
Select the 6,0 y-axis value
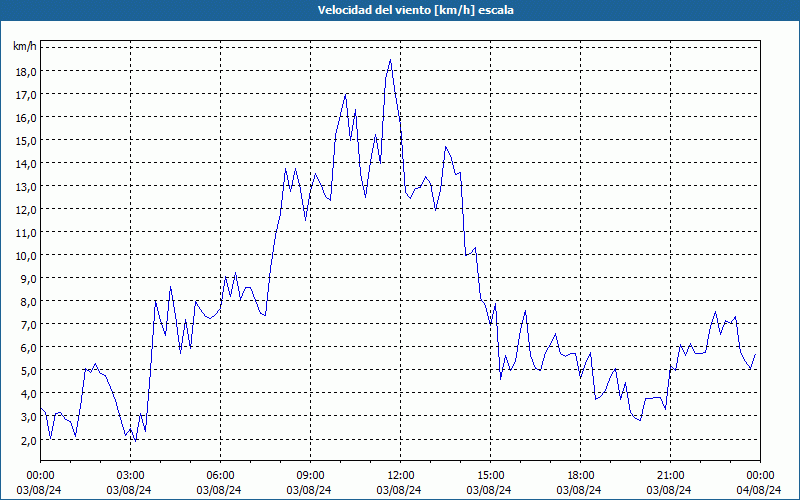click(x=28, y=347)
